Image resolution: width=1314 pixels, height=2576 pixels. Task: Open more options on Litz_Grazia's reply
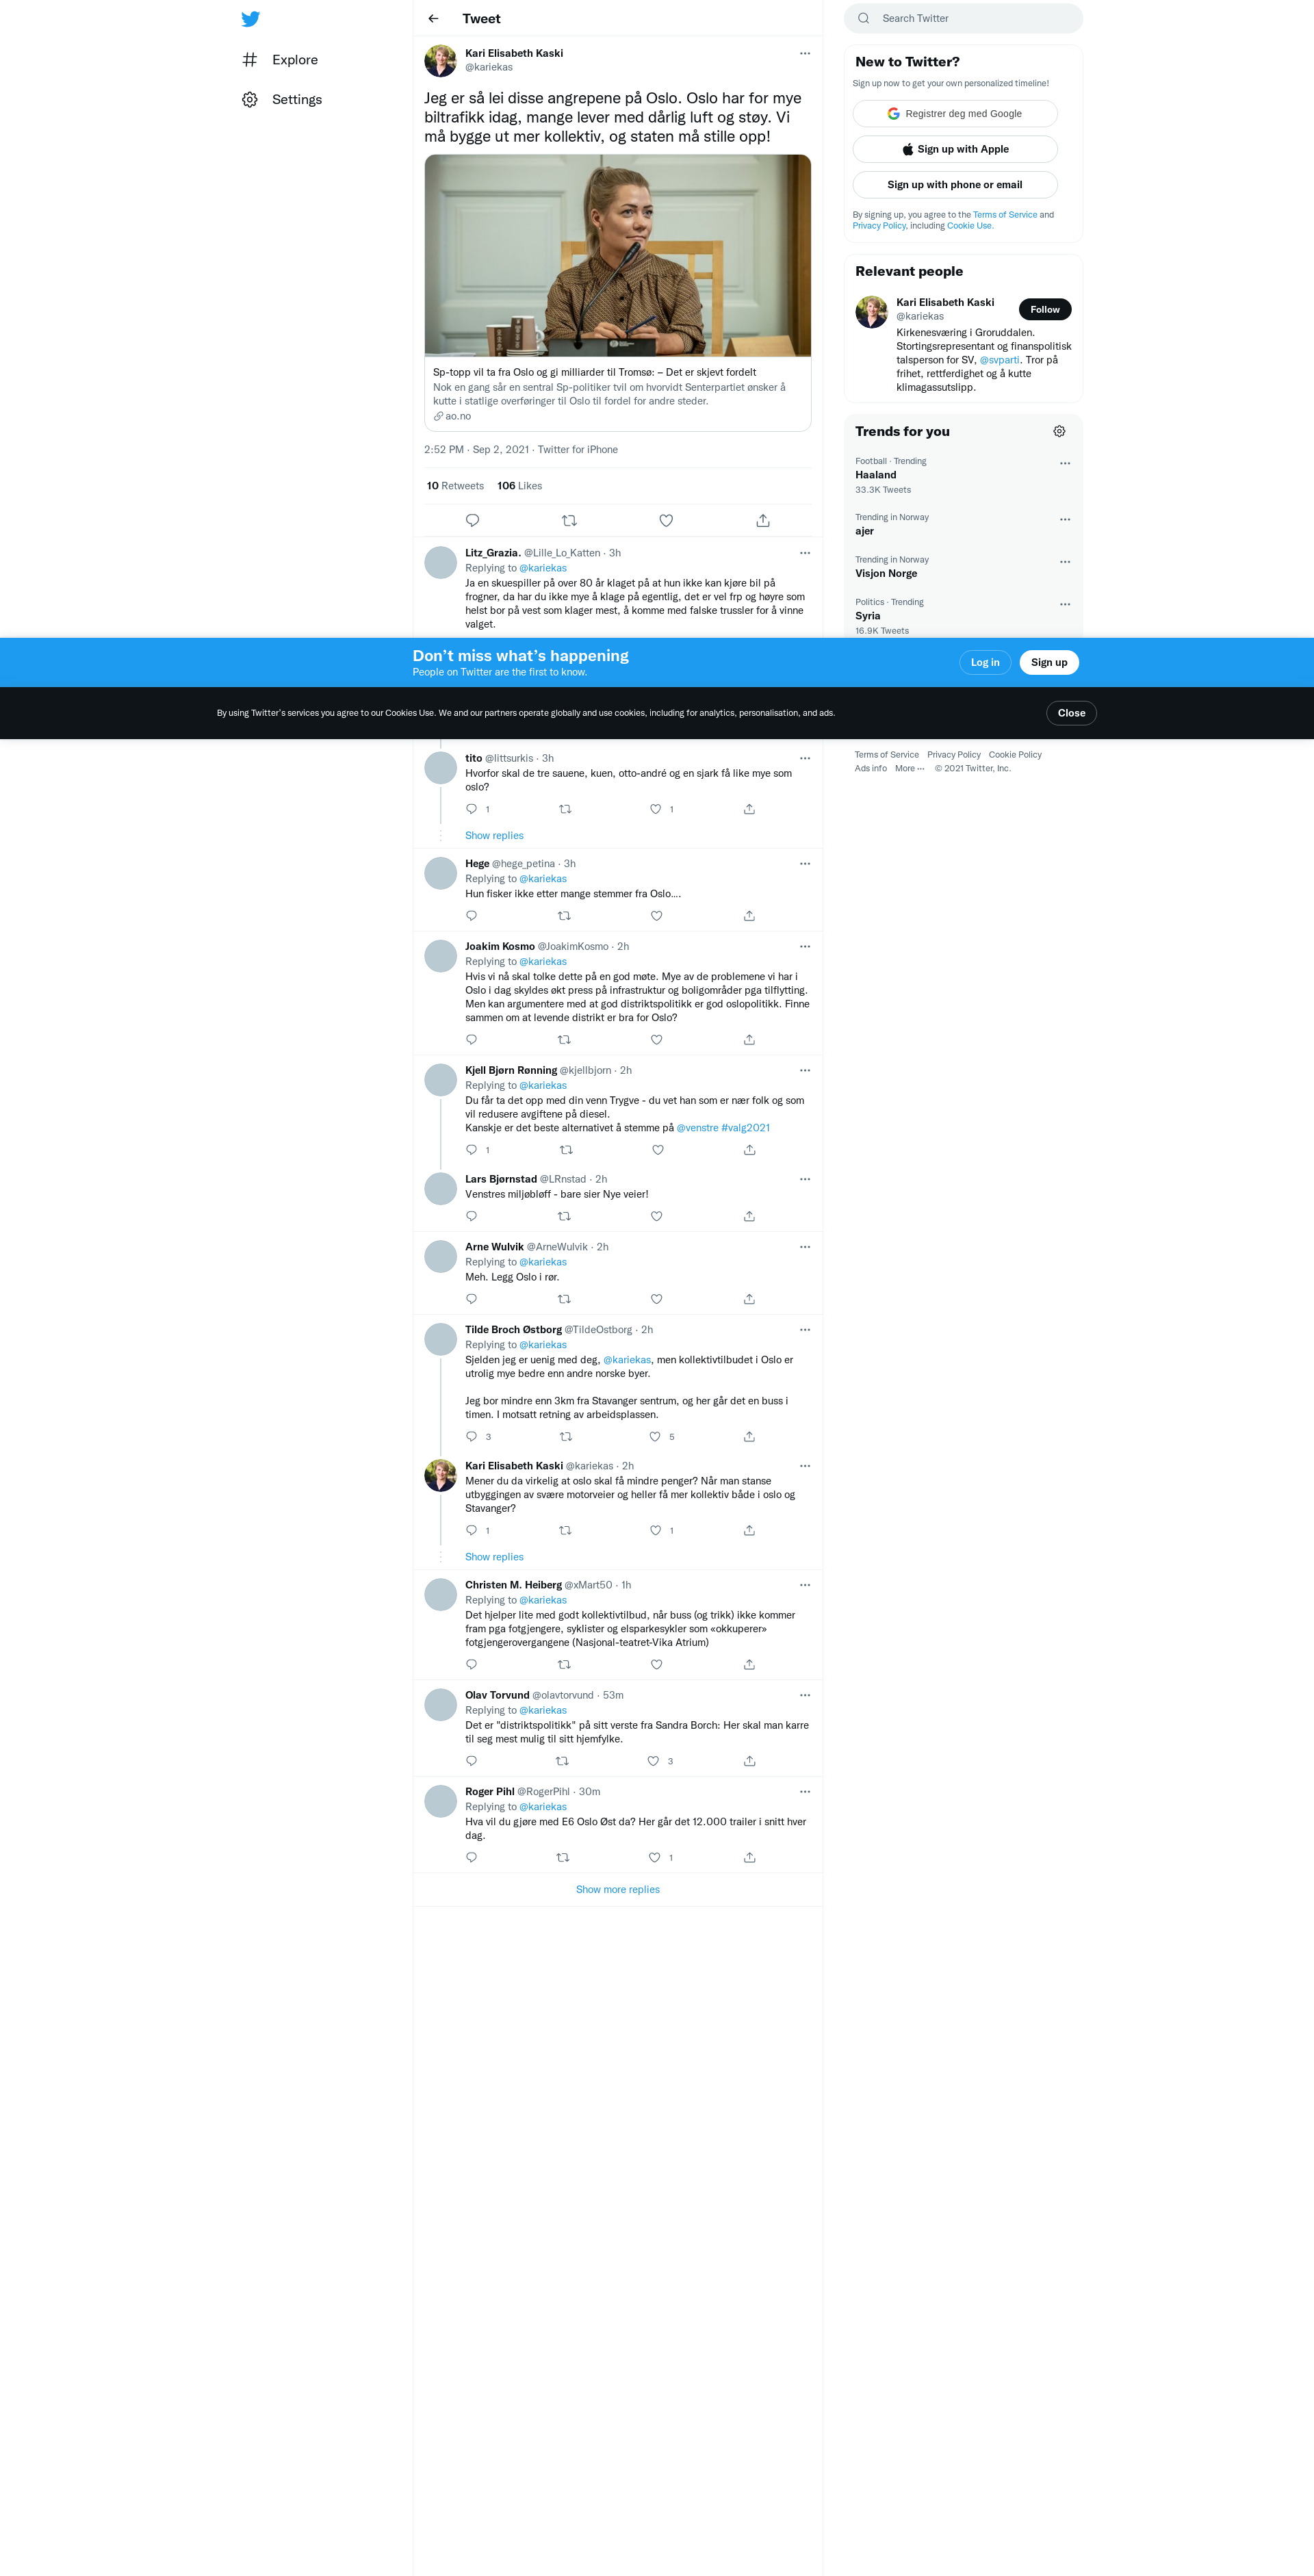tap(805, 553)
